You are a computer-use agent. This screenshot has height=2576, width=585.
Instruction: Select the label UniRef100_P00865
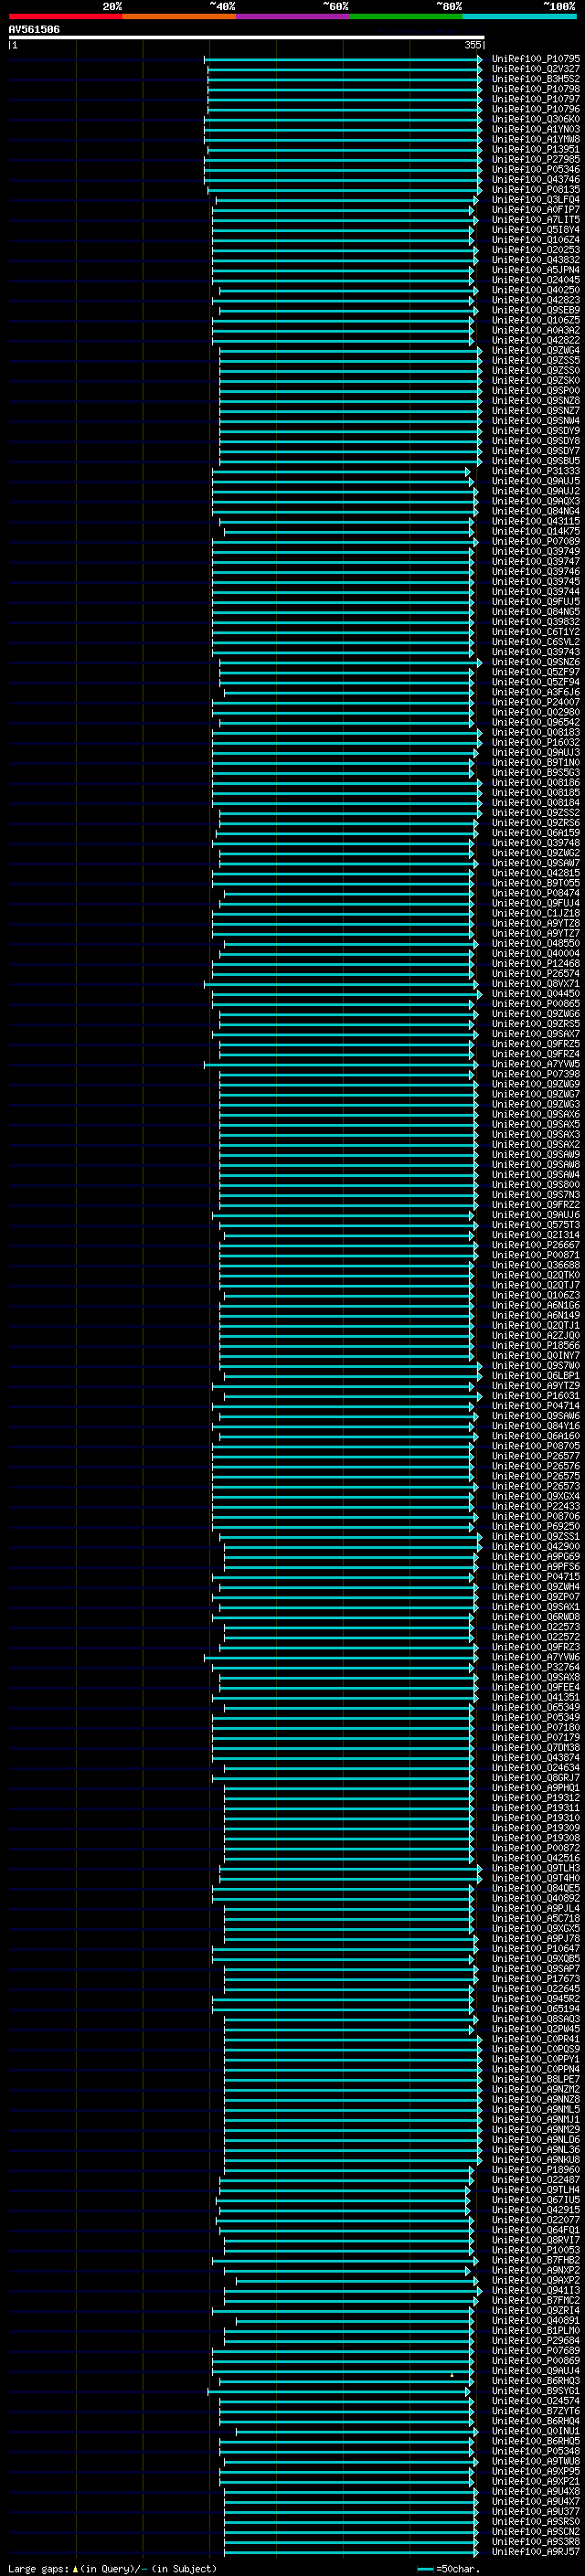pos(535,1004)
